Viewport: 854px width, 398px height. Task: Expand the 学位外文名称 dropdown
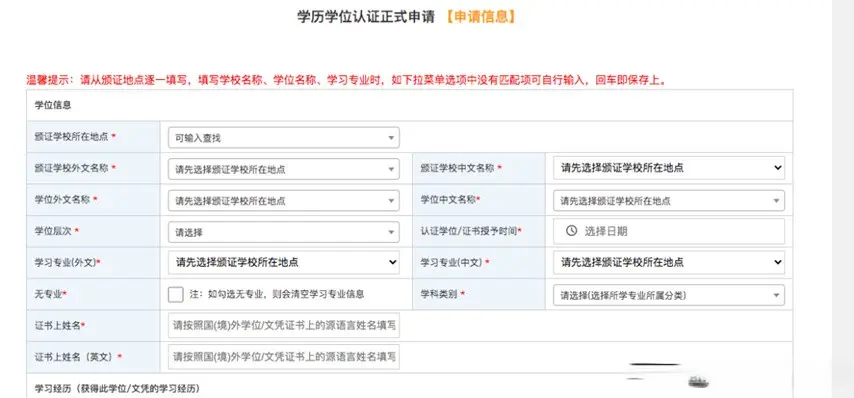tap(284, 201)
